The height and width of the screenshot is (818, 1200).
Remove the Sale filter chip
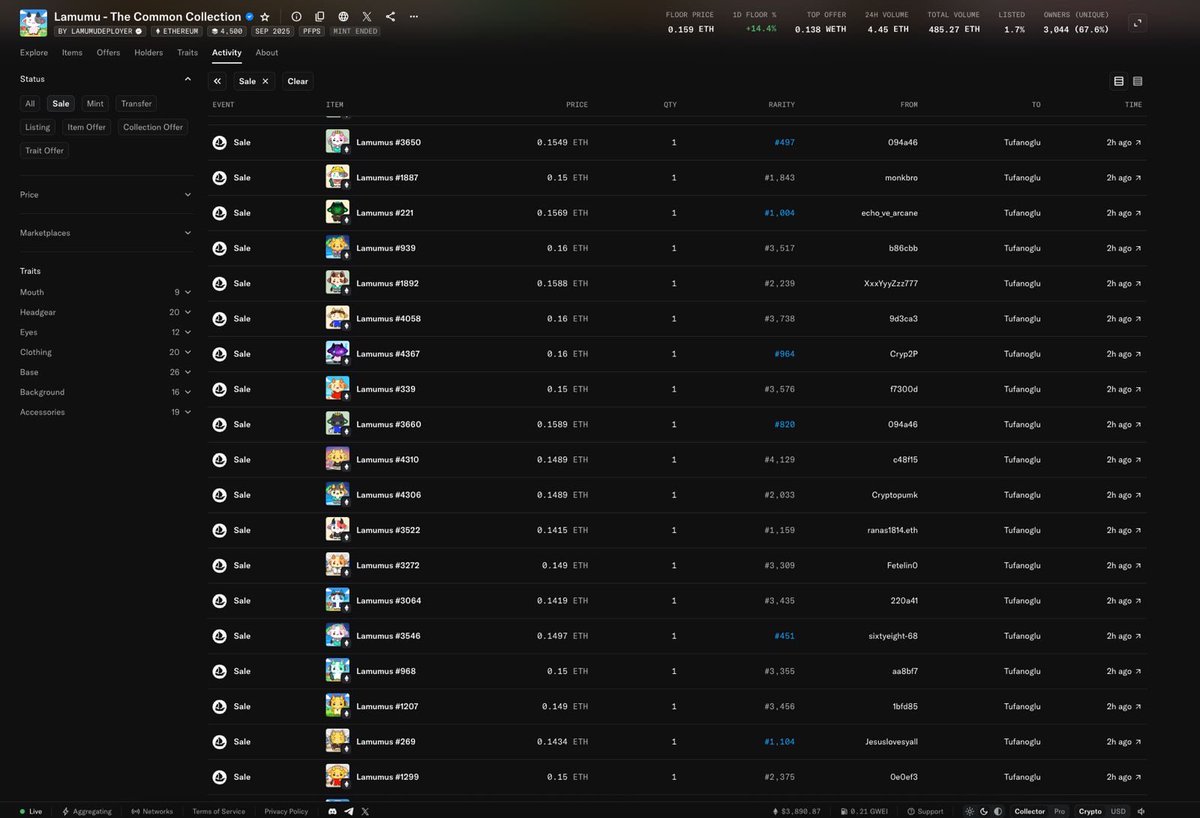(x=265, y=81)
